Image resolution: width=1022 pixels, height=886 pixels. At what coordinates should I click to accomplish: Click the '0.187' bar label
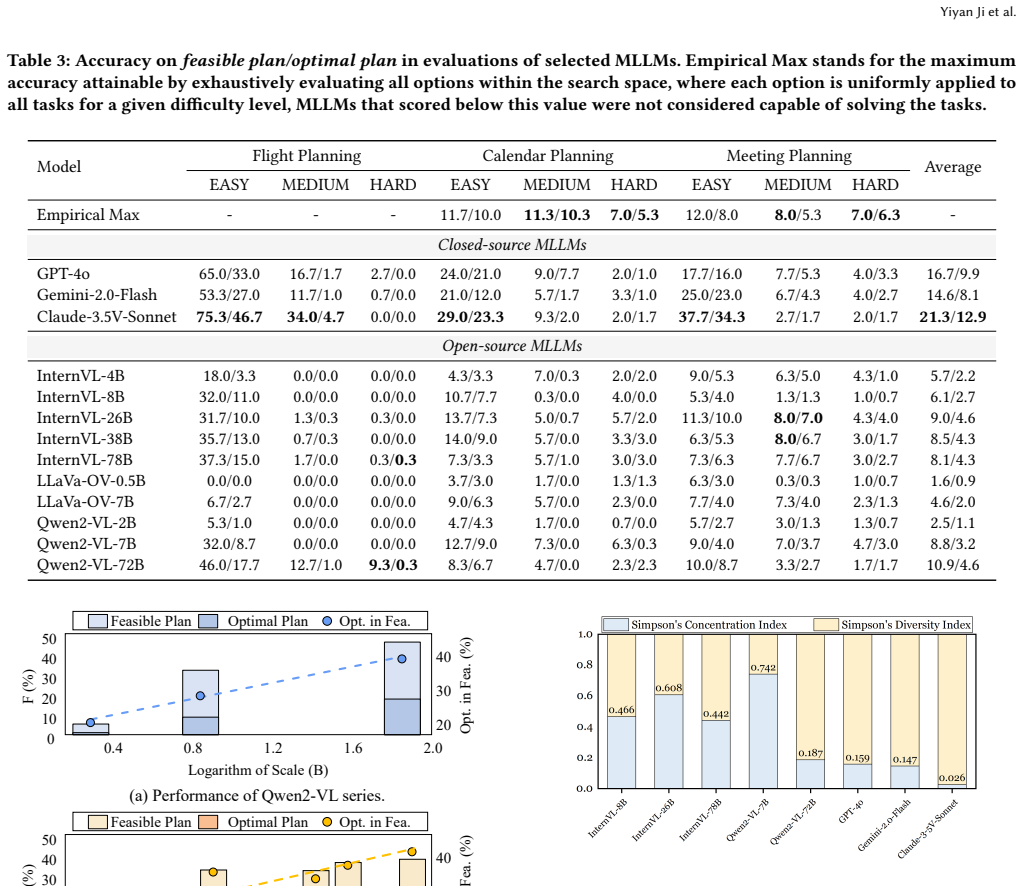[810, 753]
